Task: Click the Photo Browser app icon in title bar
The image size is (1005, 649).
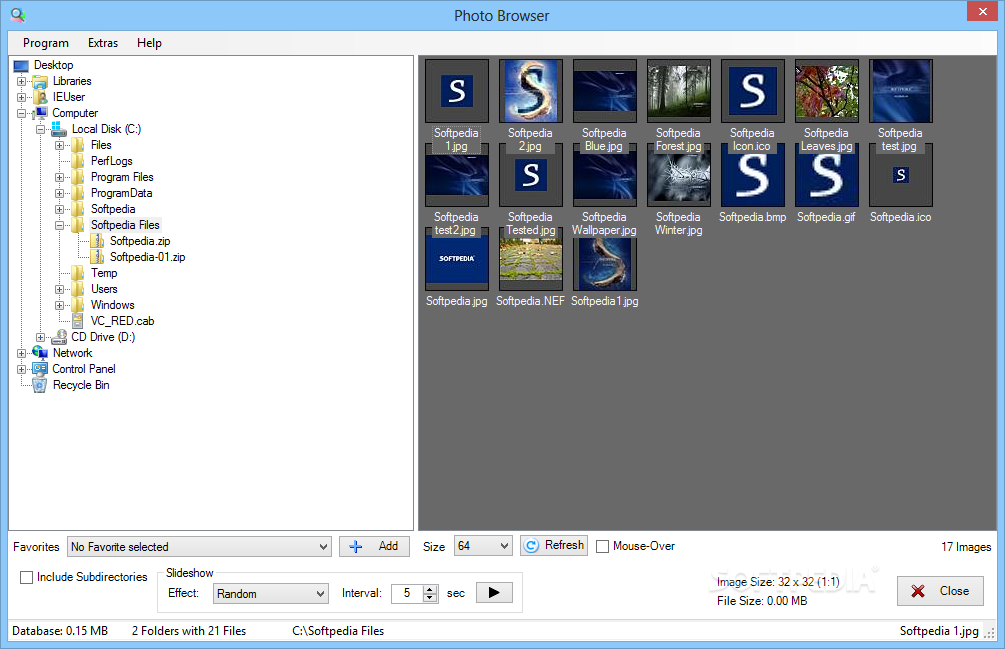Action: tap(18, 14)
